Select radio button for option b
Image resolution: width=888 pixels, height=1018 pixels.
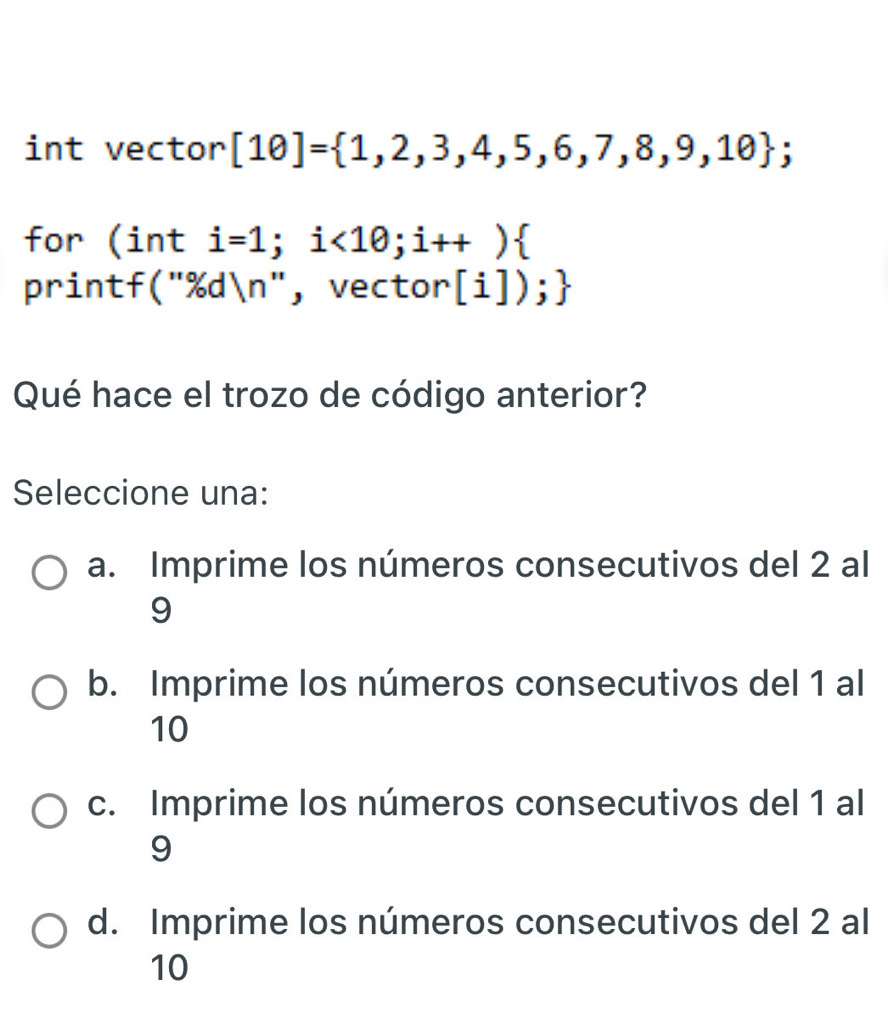coord(49,692)
